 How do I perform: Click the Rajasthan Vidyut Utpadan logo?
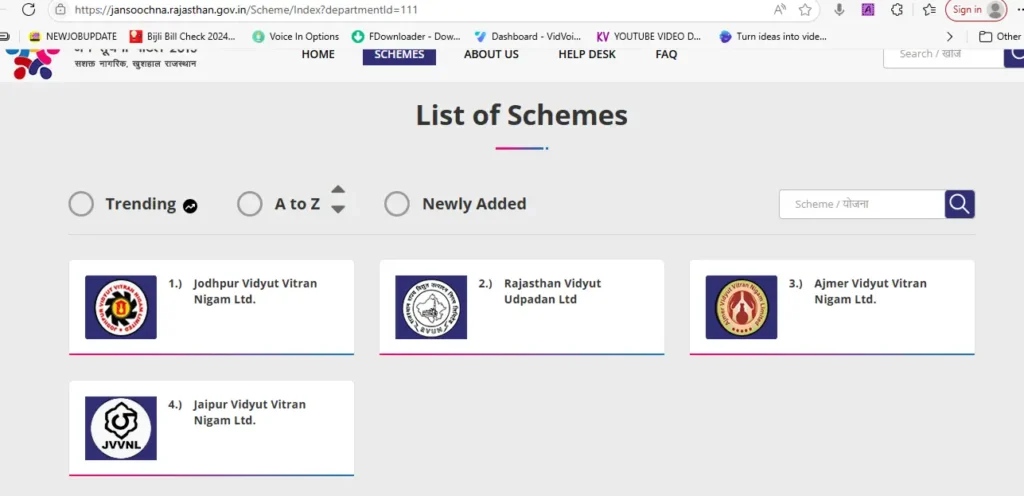(x=431, y=307)
